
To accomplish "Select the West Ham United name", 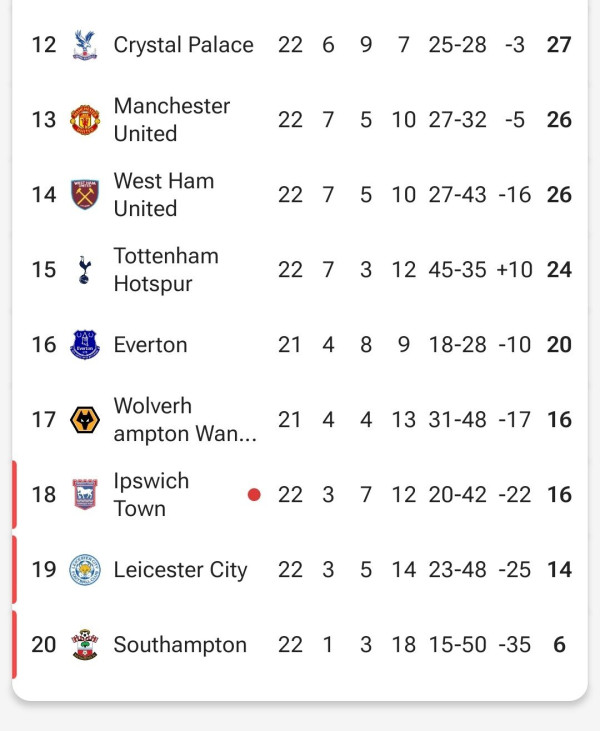I will point(163,195).
